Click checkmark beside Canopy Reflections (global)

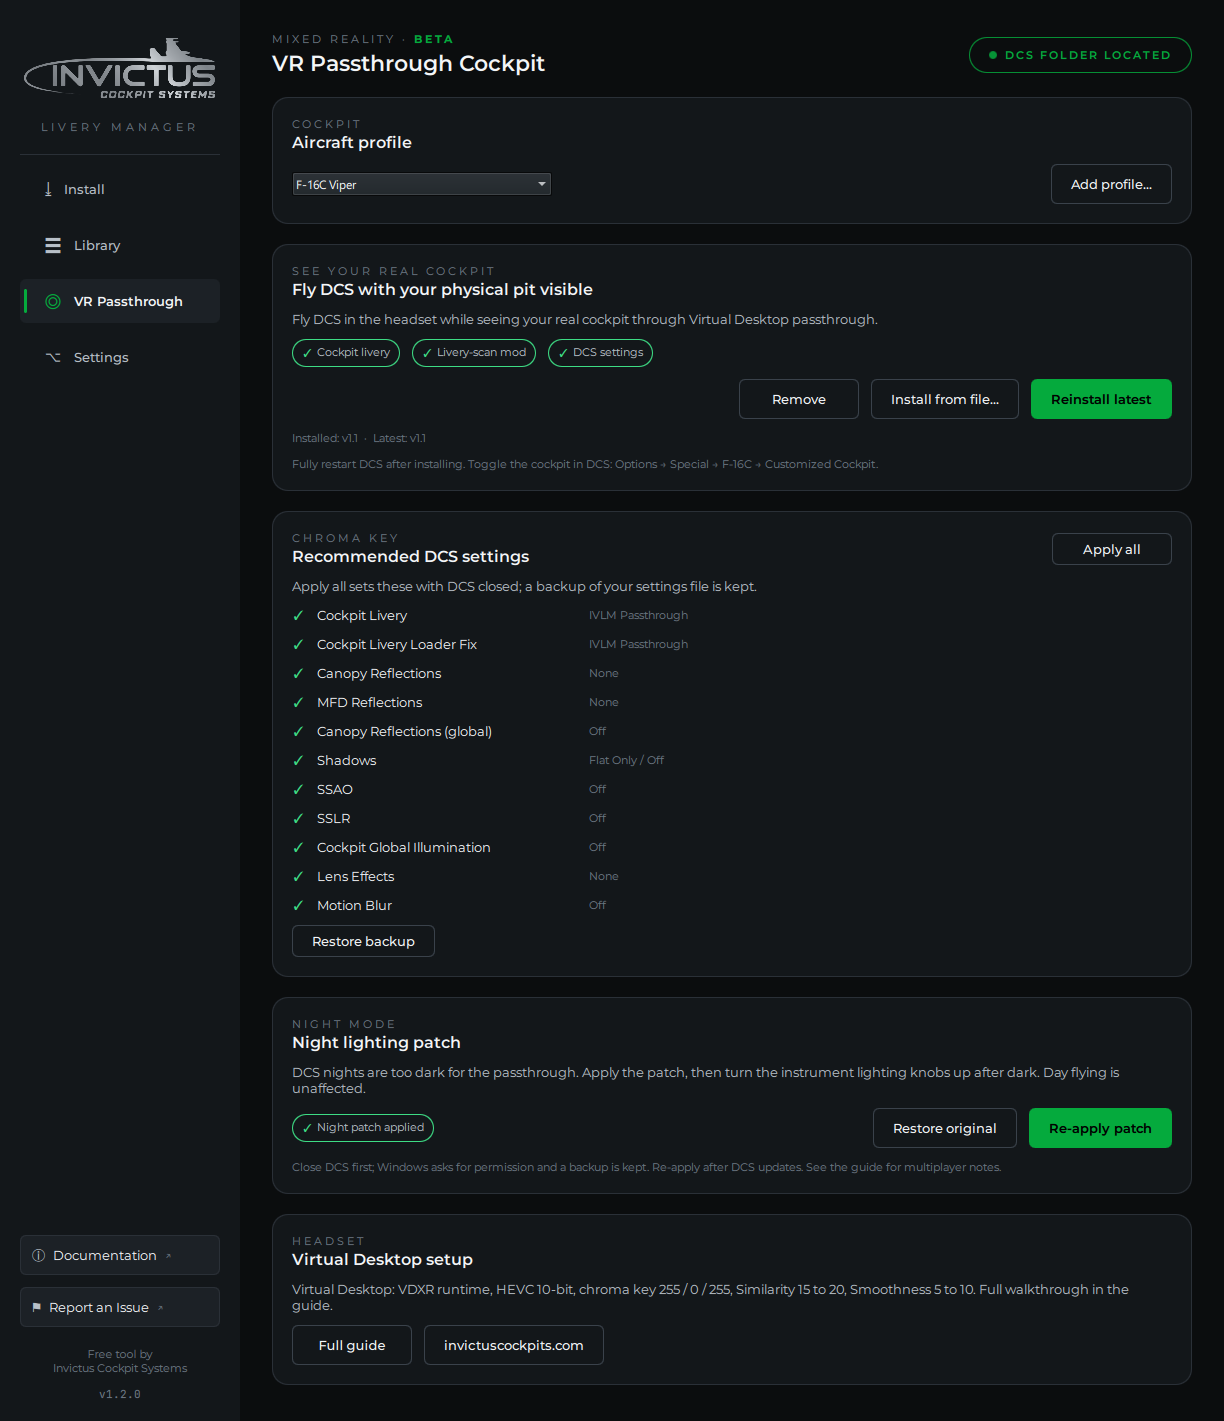pos(298,732)
